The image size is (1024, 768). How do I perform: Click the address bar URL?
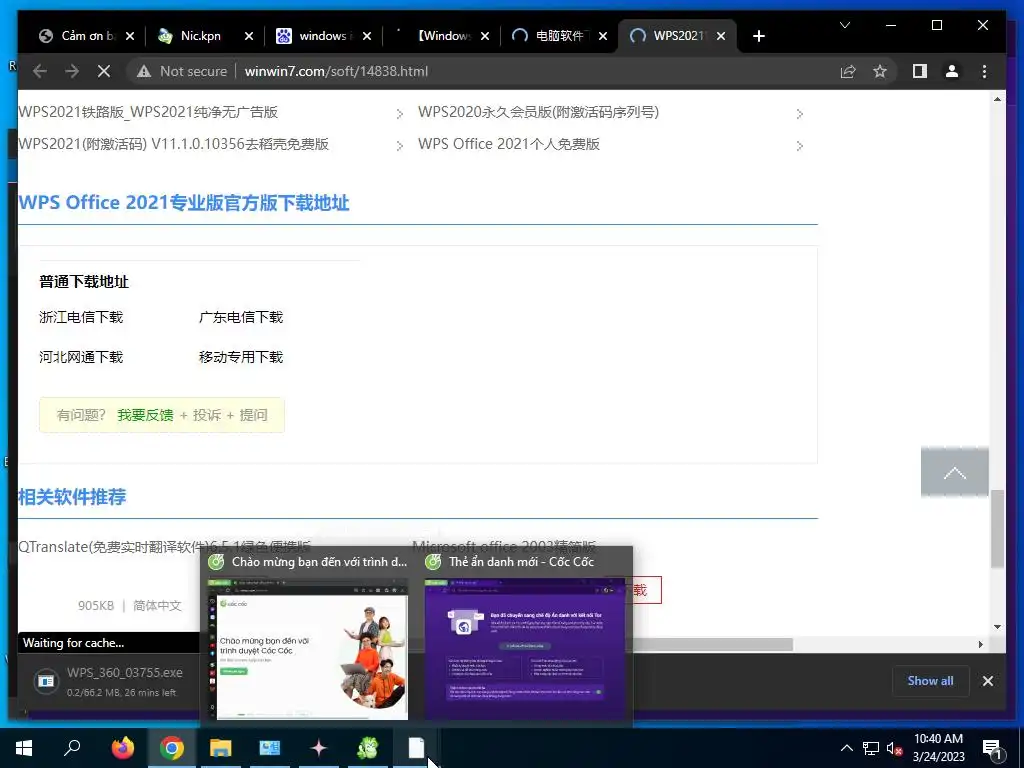tap(336, 71)
